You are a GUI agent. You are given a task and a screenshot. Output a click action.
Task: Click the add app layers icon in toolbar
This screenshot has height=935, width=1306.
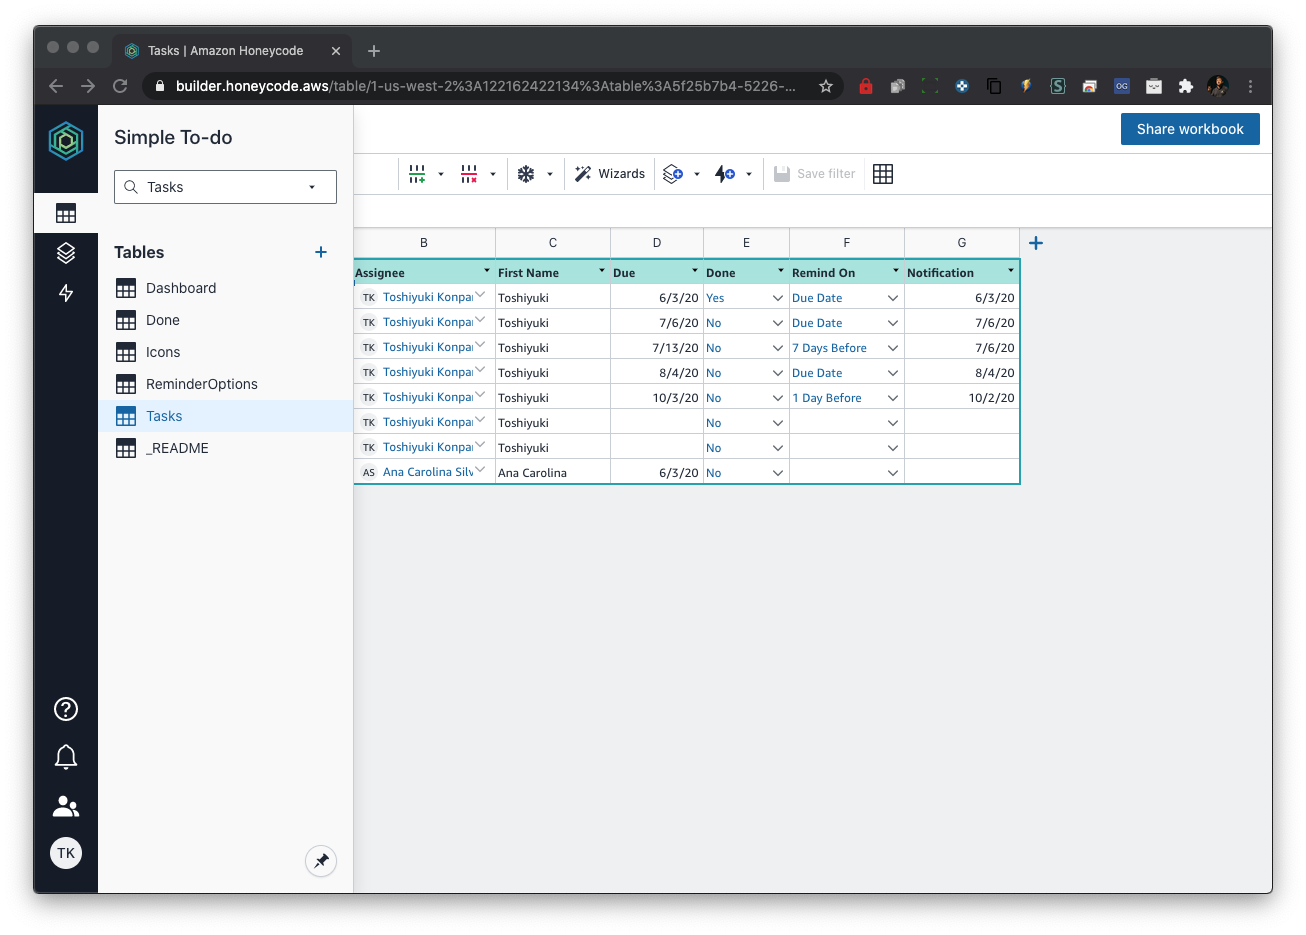point(673,174)
